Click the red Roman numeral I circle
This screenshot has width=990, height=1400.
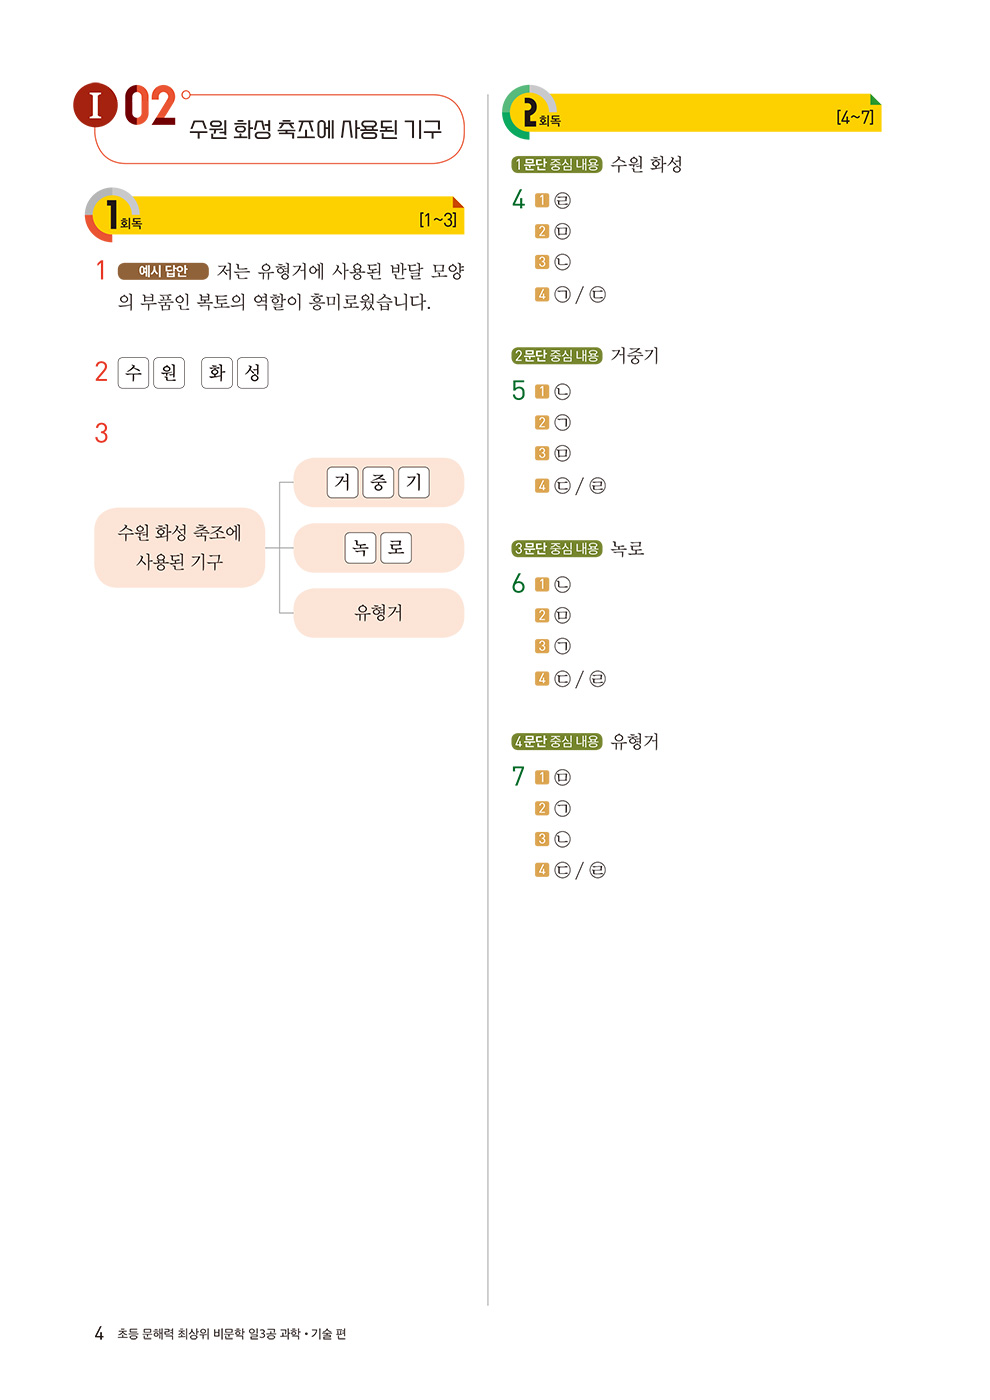[x=95, y=105]
